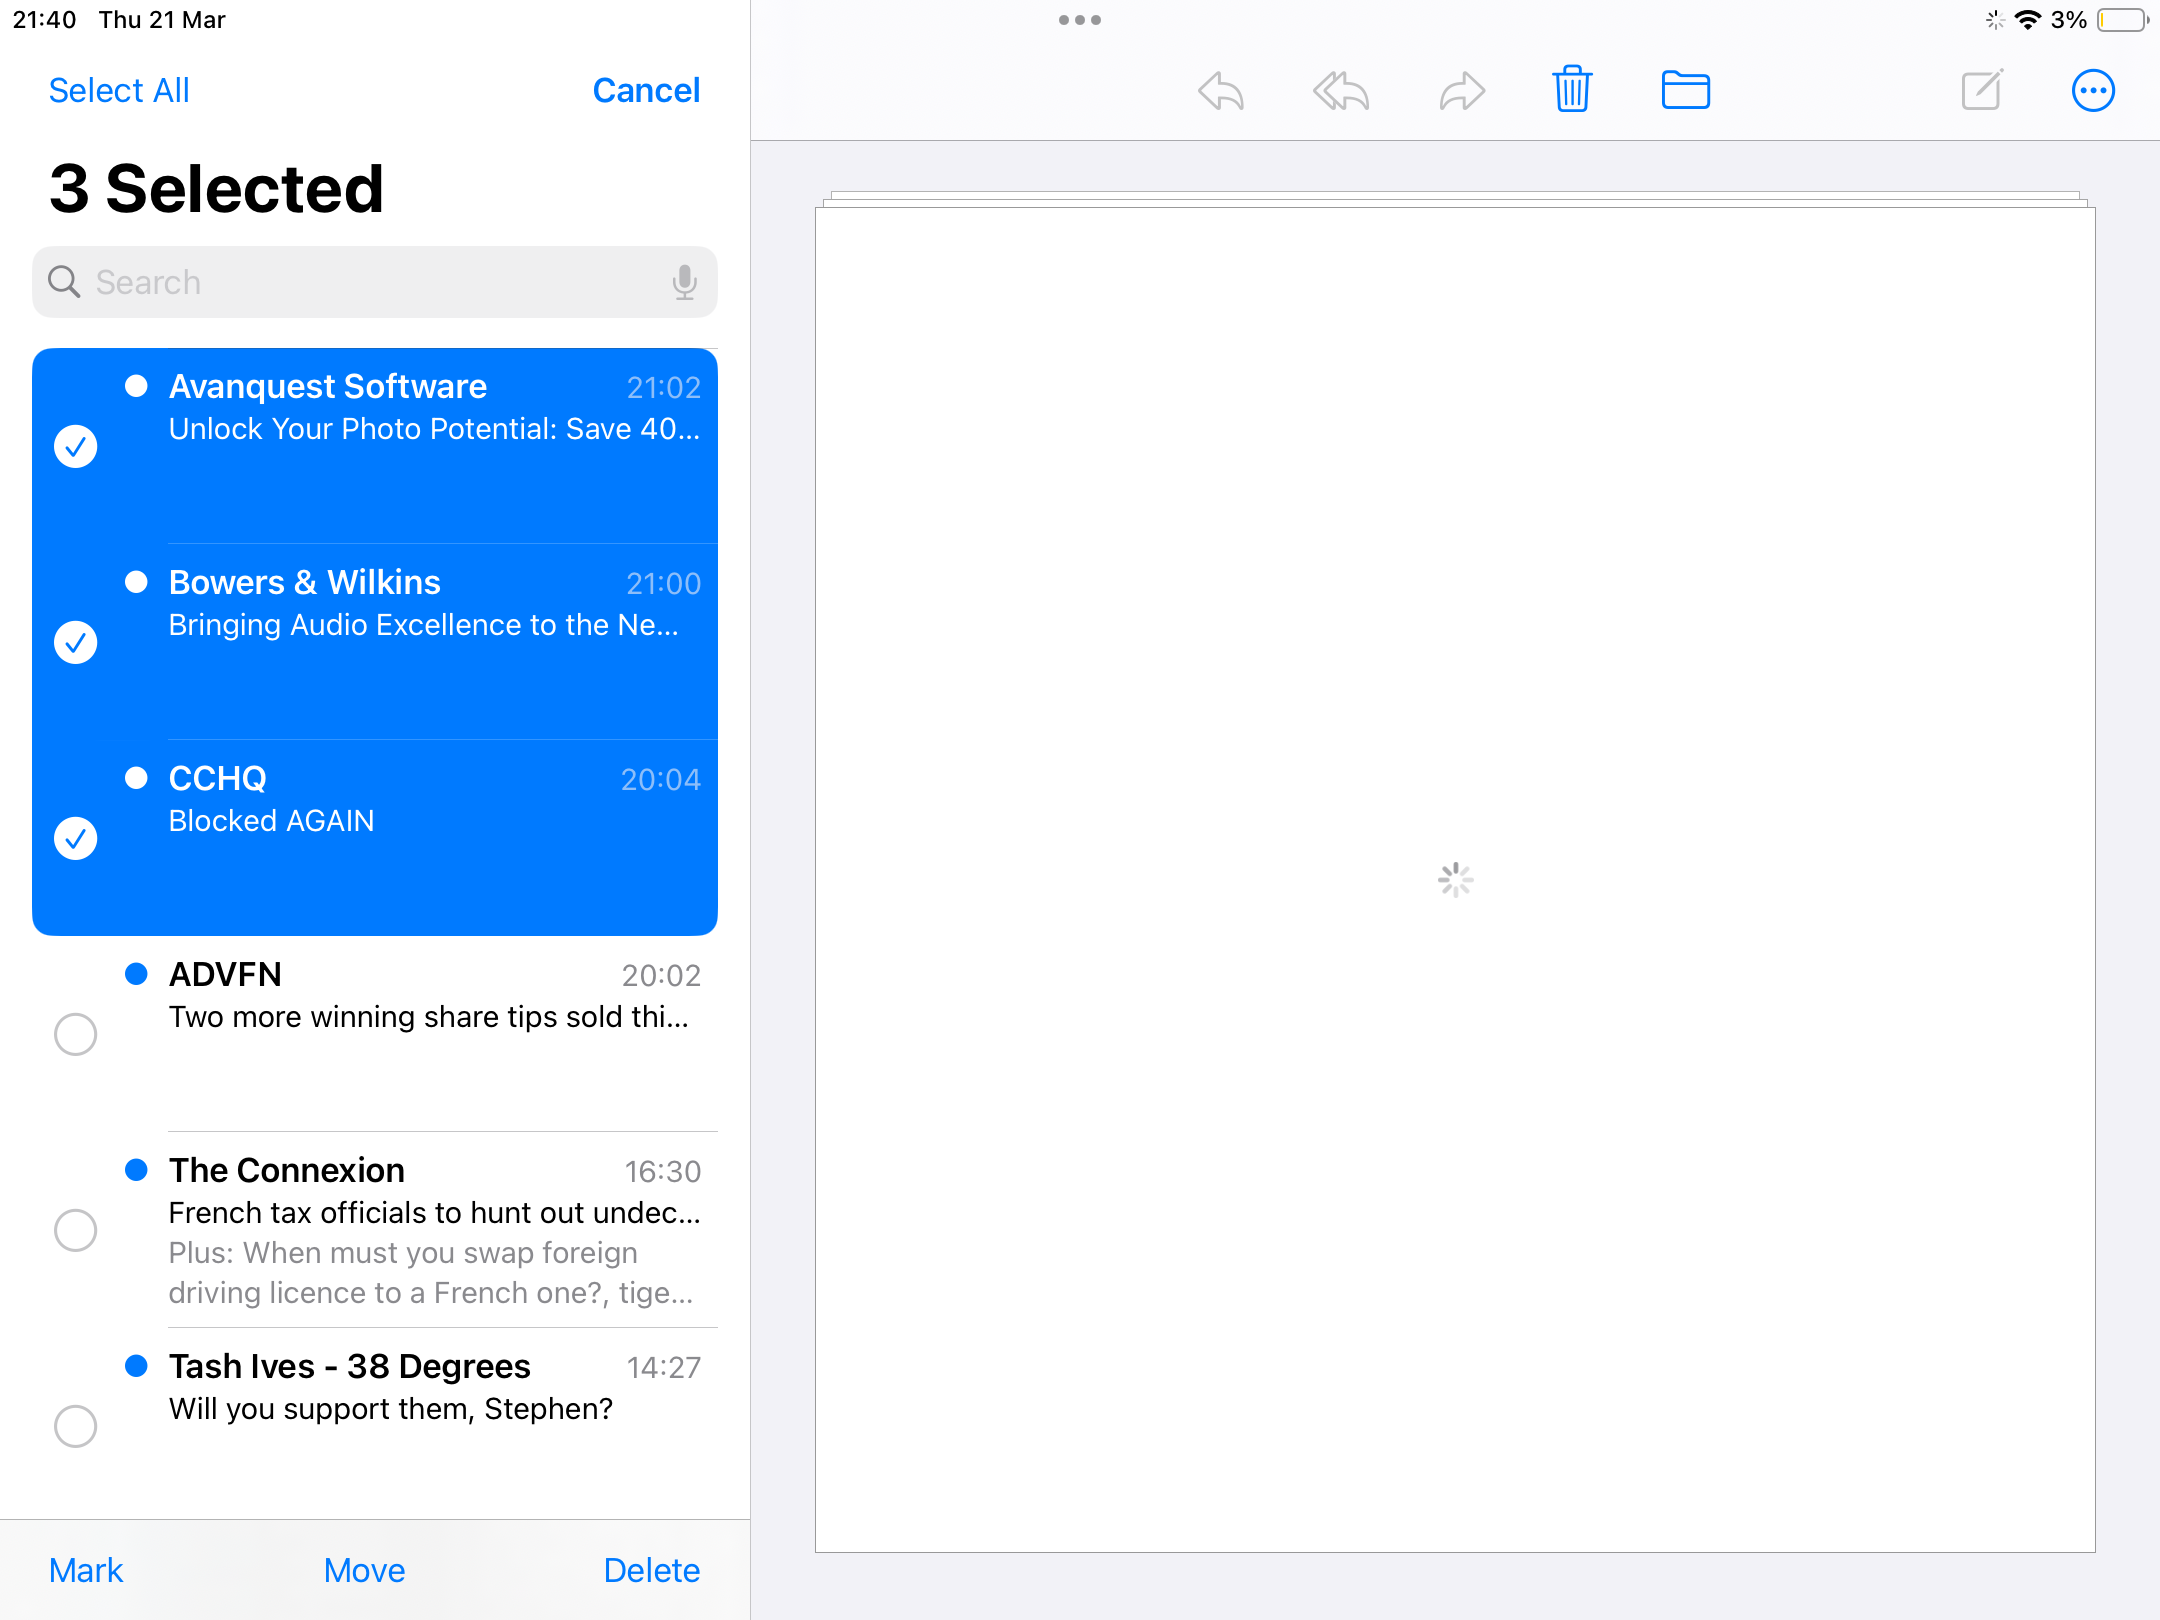Tap the 16:30 timestamp
This screenshot has width=2160, height=1620.
(x=663, y=1171)
